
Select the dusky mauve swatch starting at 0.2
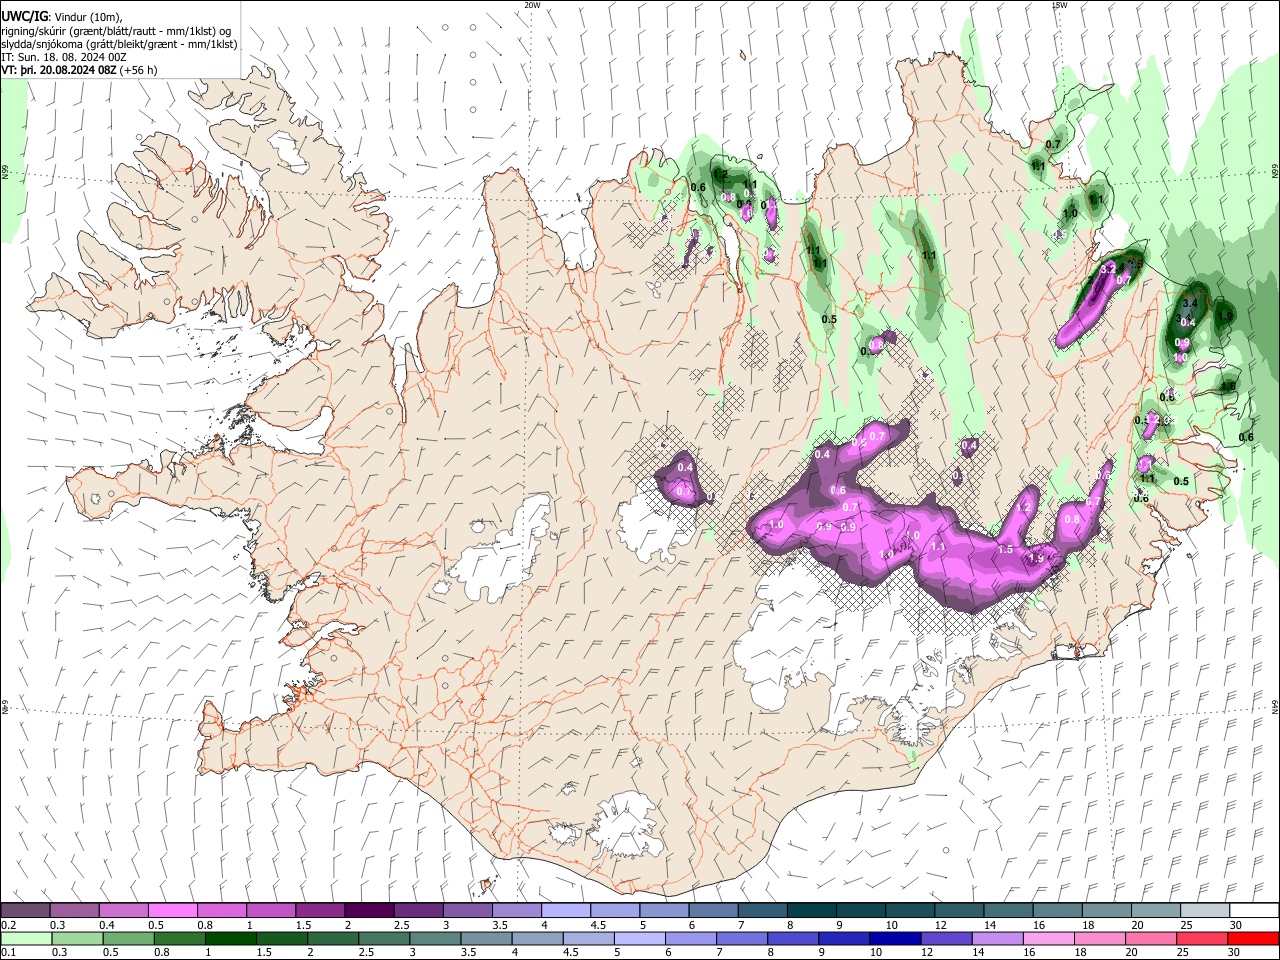click(x=25, y=911)
